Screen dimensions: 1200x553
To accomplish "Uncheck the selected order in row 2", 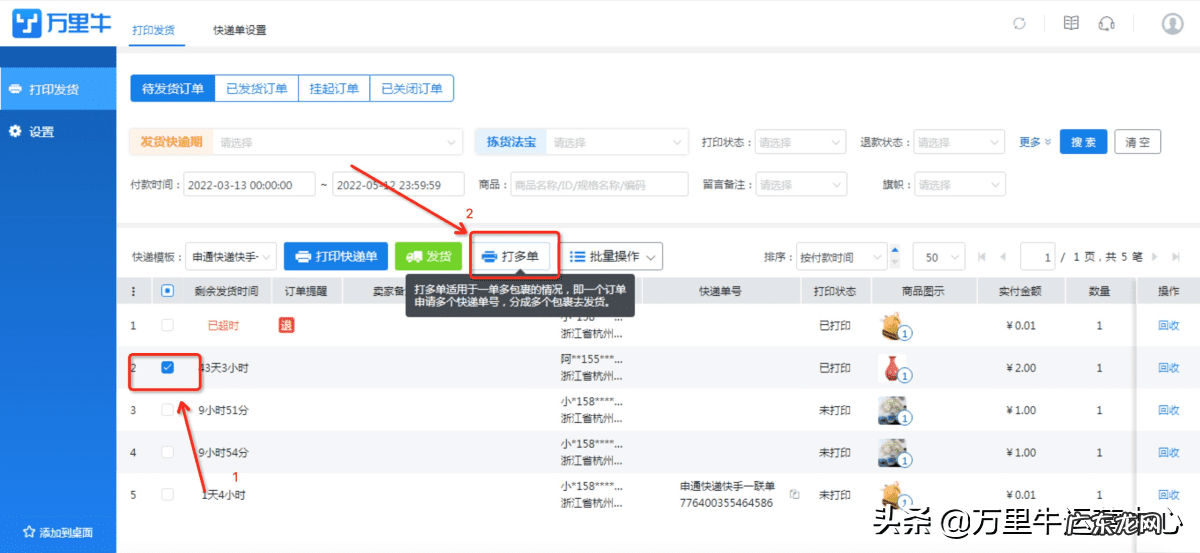I will [167, 368].
